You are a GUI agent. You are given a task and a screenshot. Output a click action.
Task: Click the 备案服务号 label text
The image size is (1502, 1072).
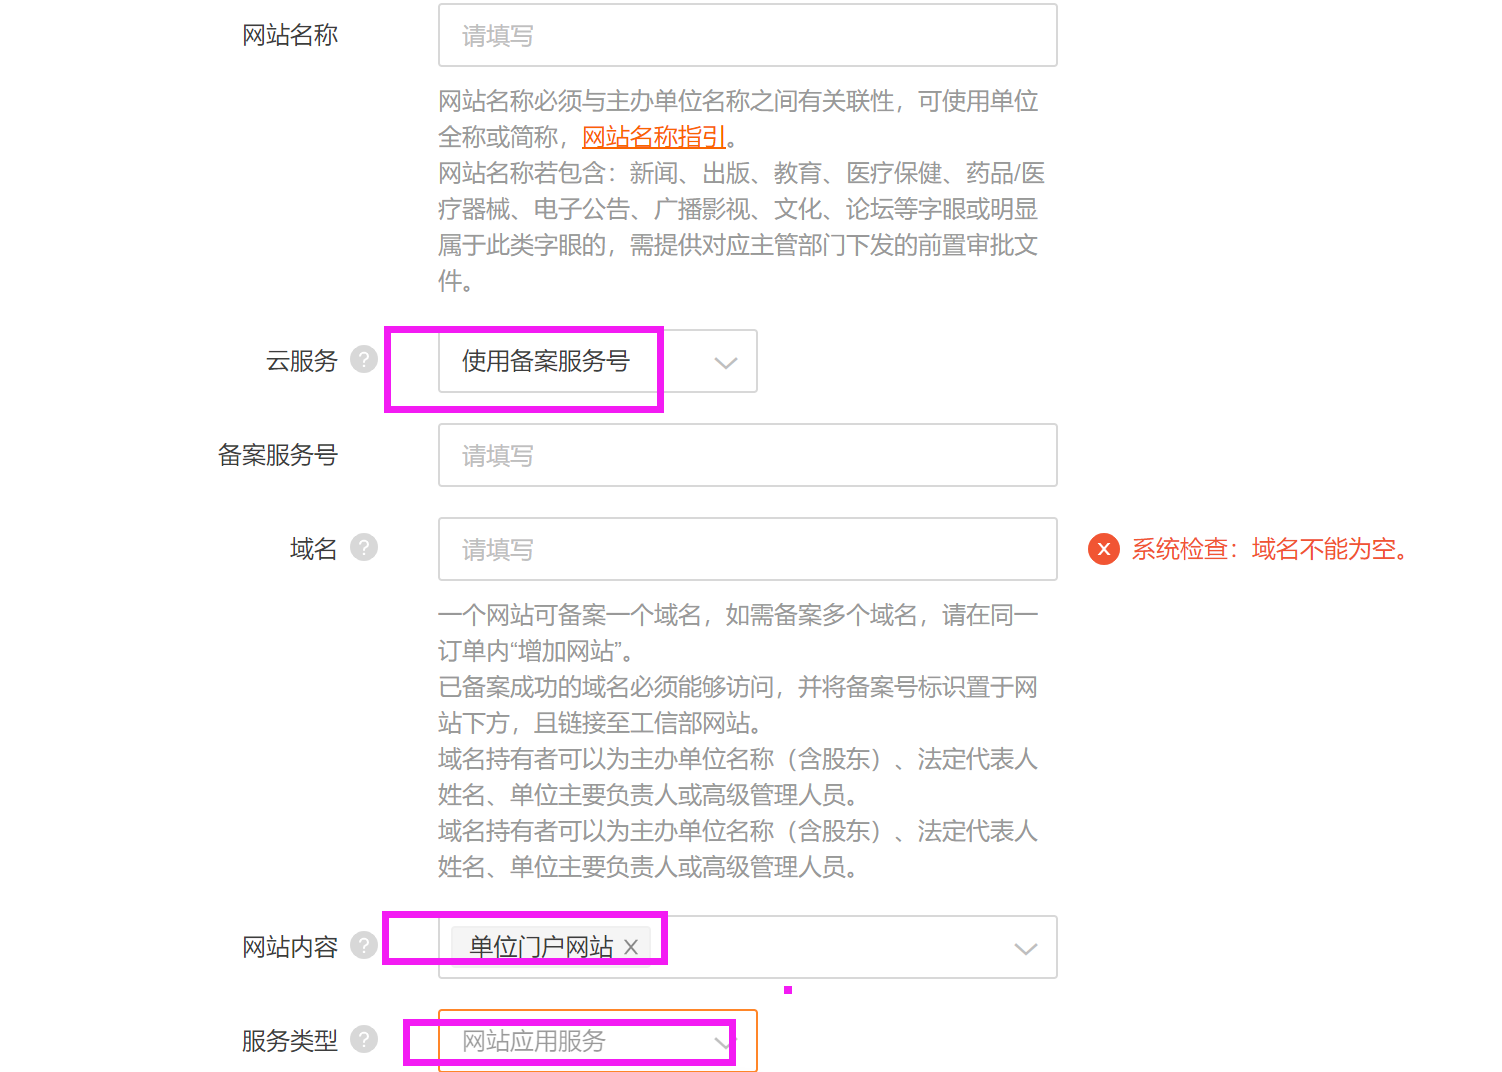click(x=278, y=455)
